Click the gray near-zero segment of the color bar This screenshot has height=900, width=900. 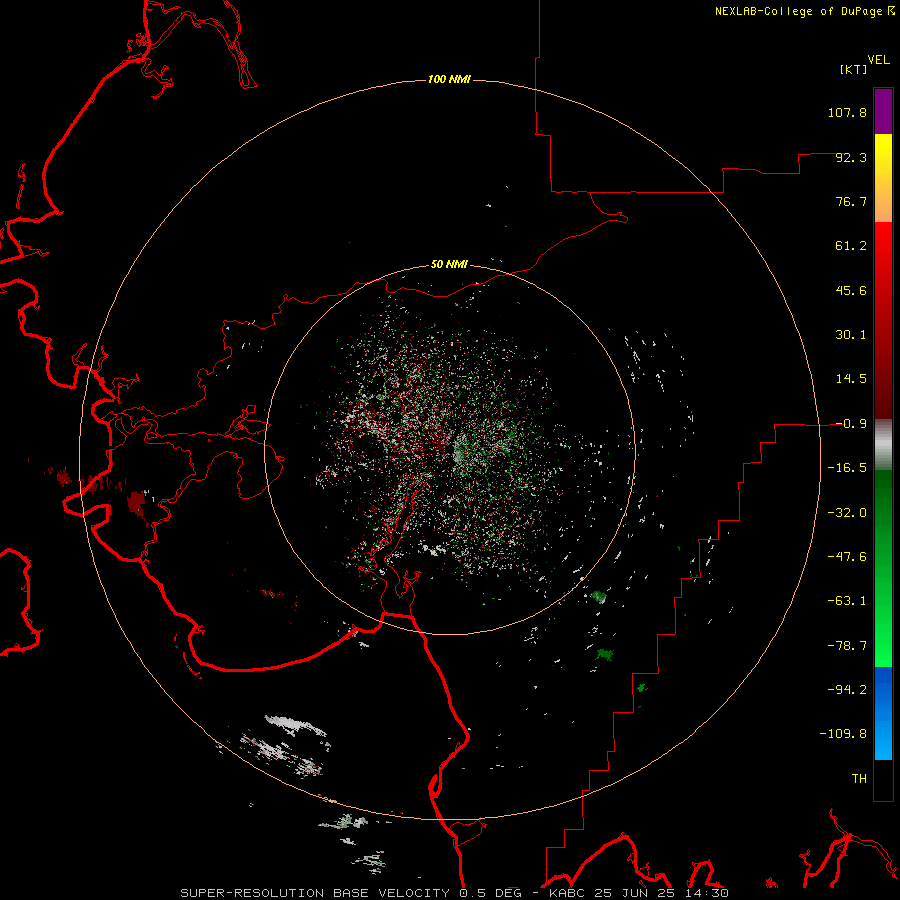point(883,445)
